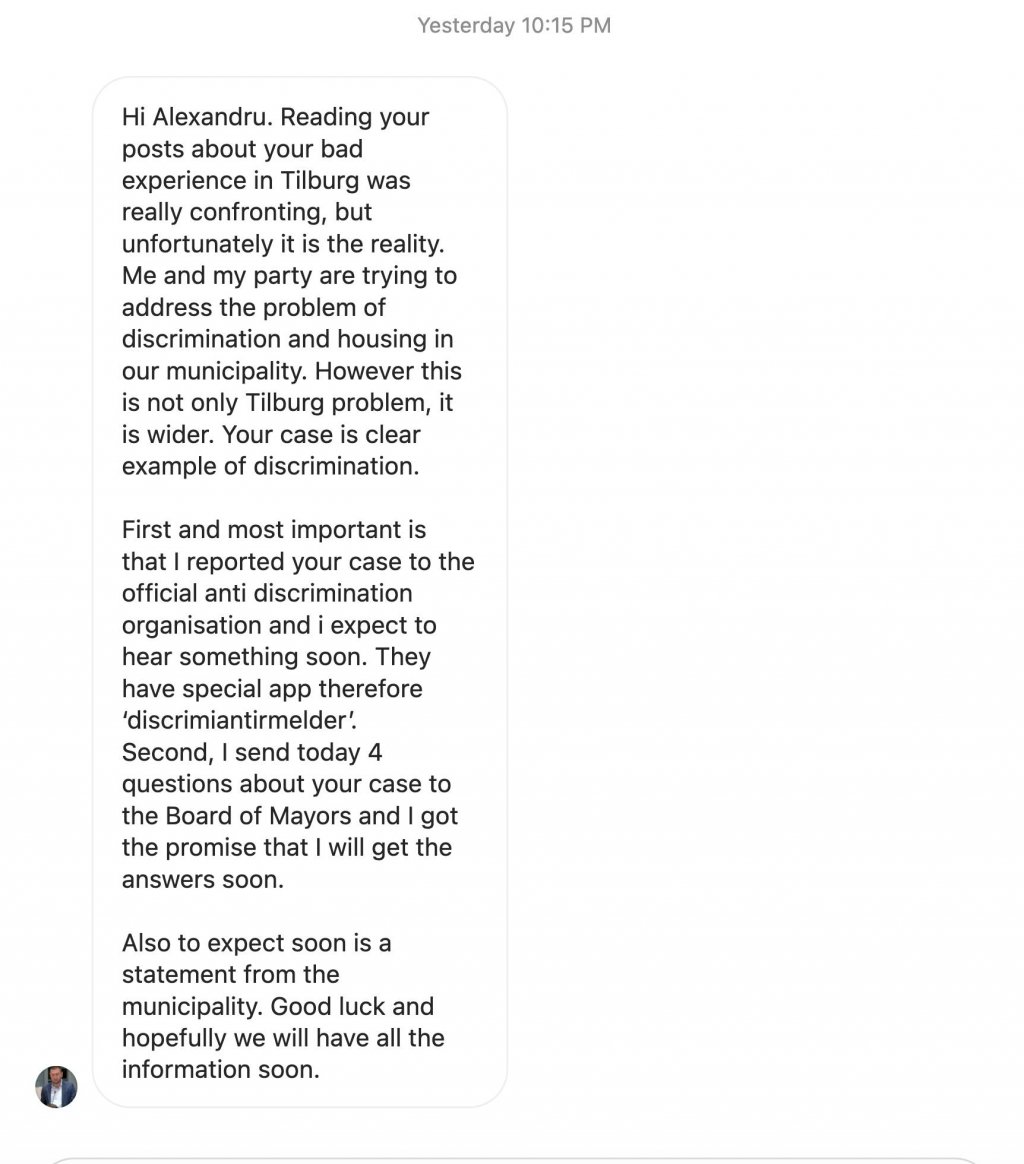Screen dimensions: 1024x1164
Task: Click the word 'discrimiantirmelder' in the message
Action: 238,720
